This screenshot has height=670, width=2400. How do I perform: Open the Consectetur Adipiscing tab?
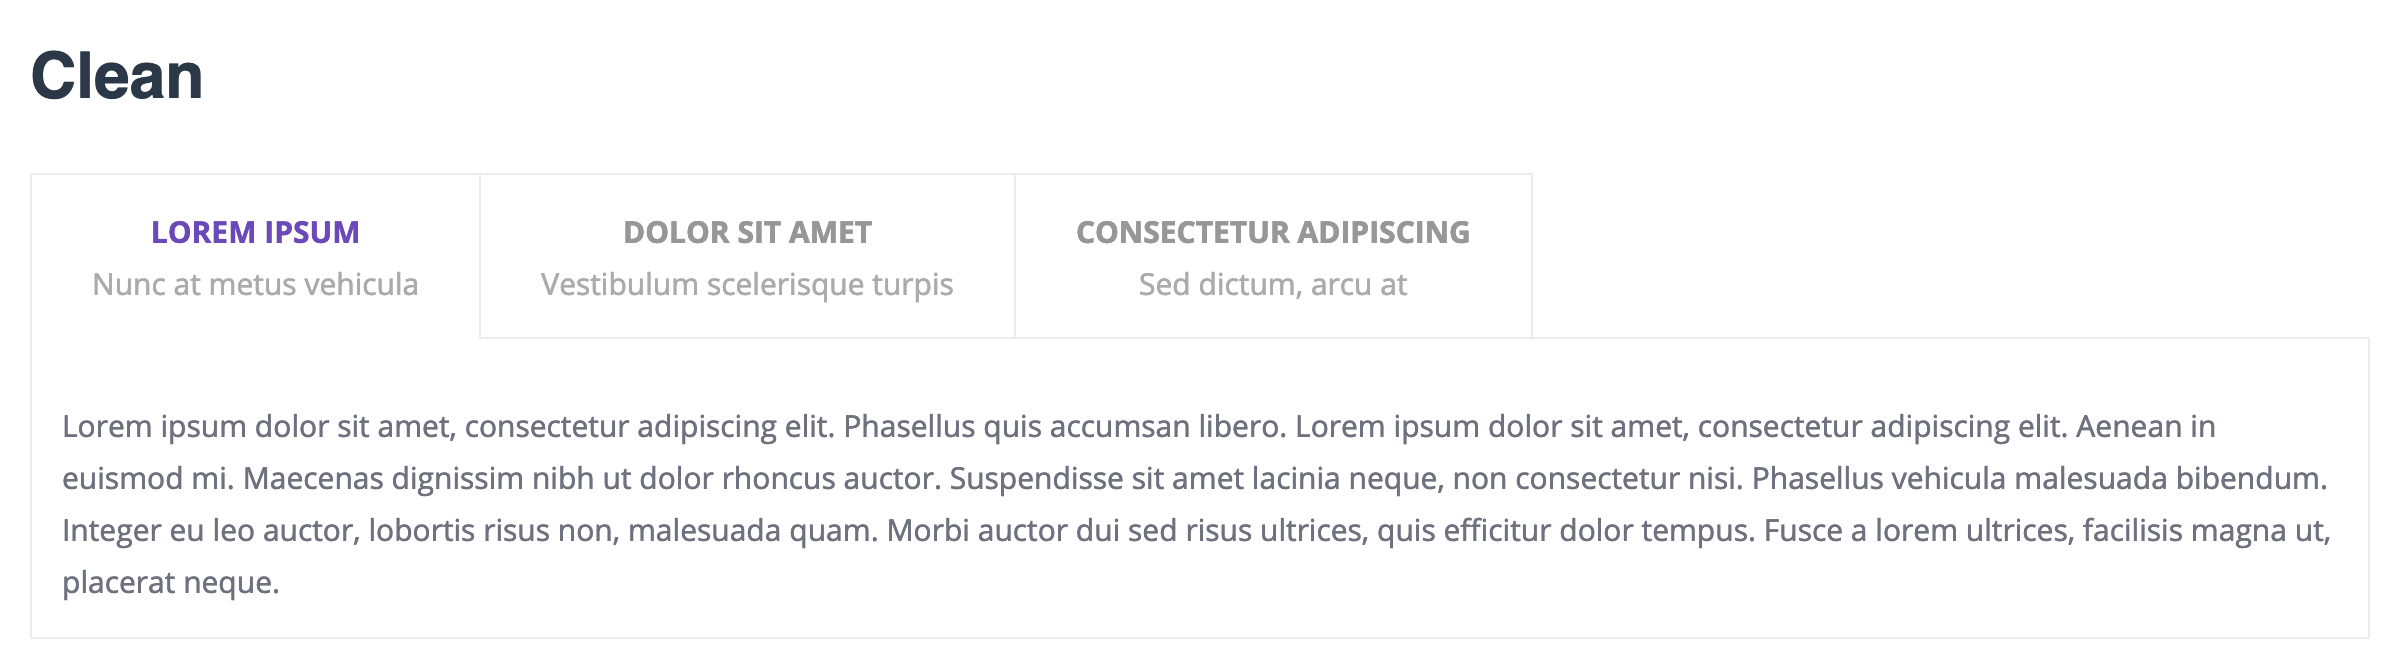click(x=1273, y=256)
